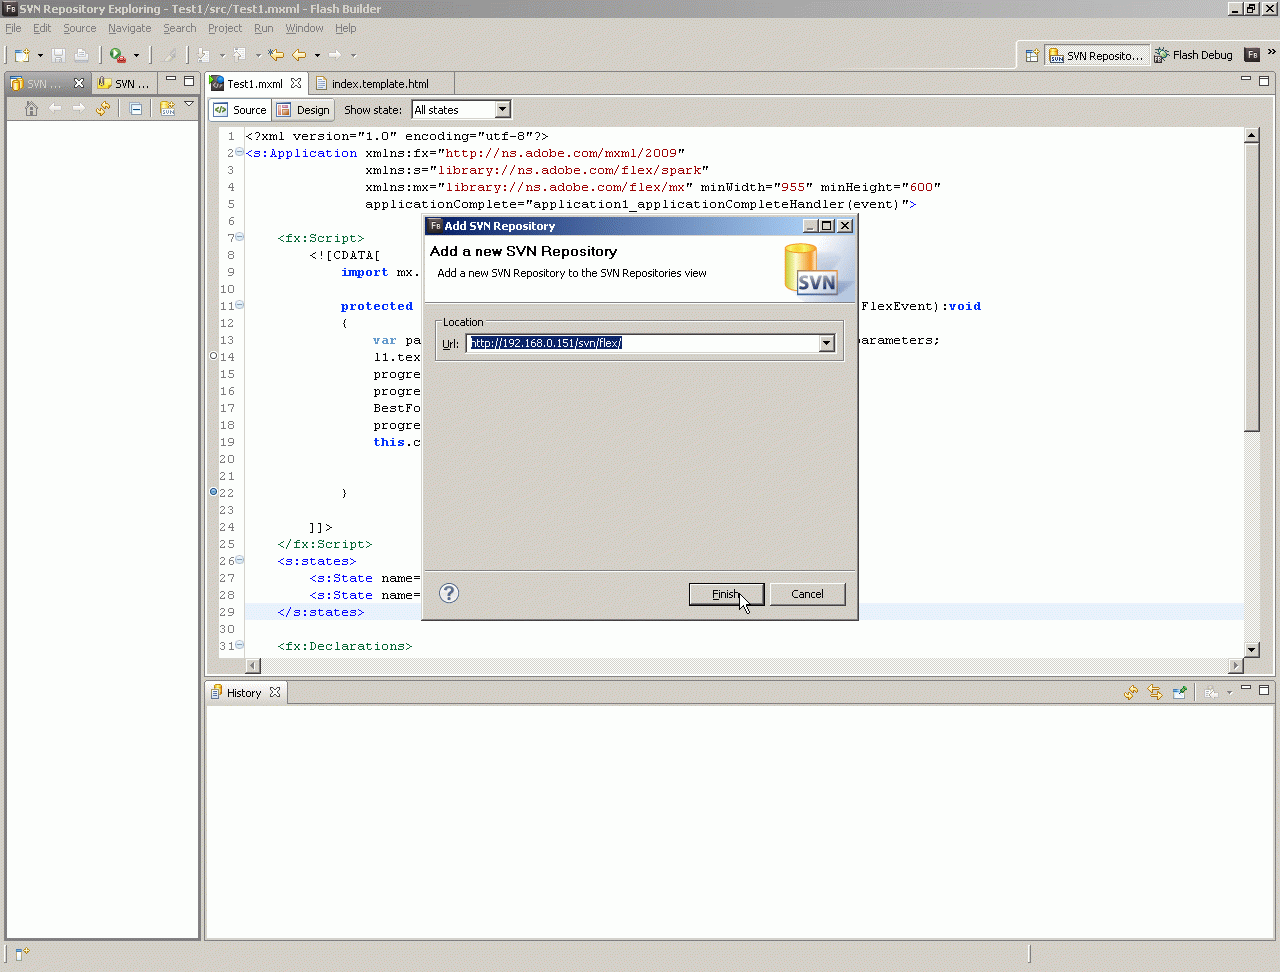Screen dimensions: 1280x972
Task: Click the status bar icon at bottom left
Action: click(x=22, y=955)
